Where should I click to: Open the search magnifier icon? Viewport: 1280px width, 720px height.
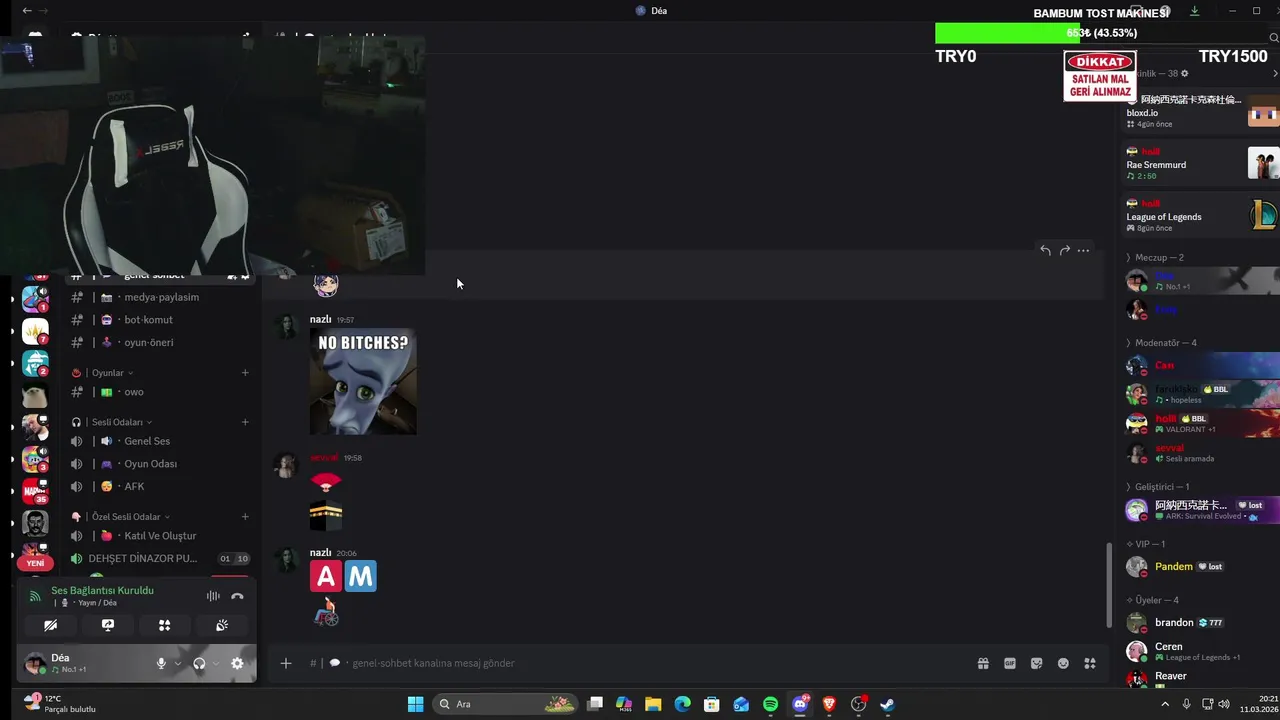(x=1273, y=38)
